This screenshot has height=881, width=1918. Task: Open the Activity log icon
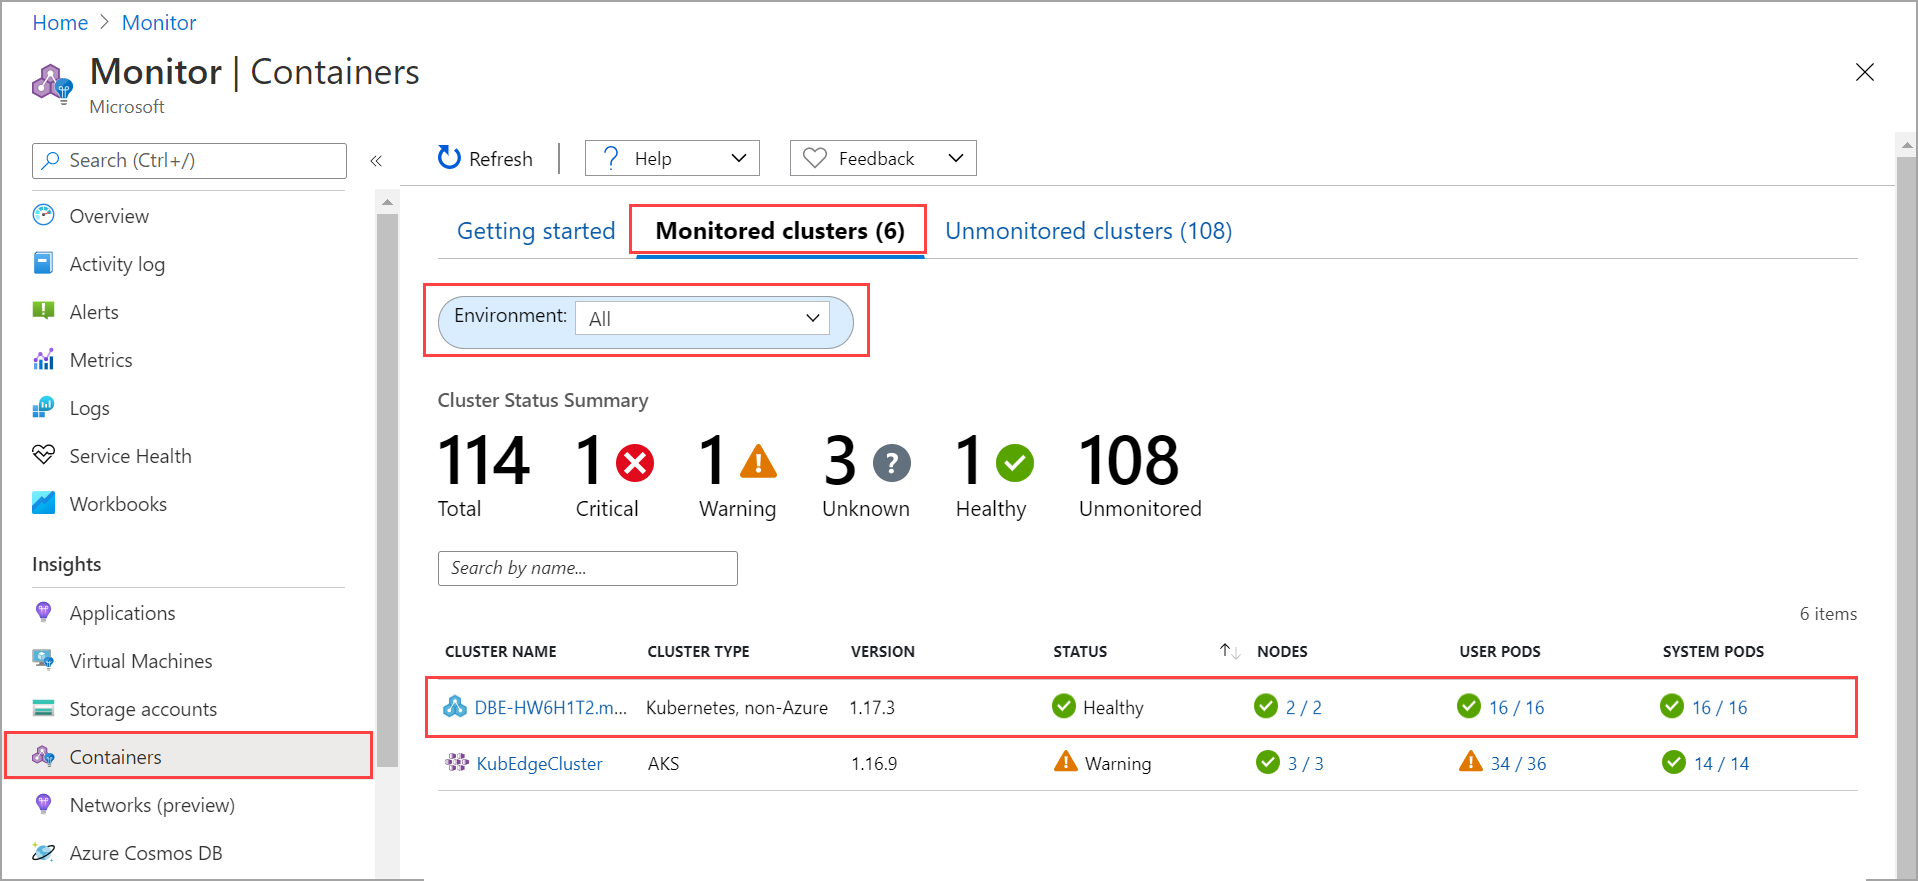43,263
